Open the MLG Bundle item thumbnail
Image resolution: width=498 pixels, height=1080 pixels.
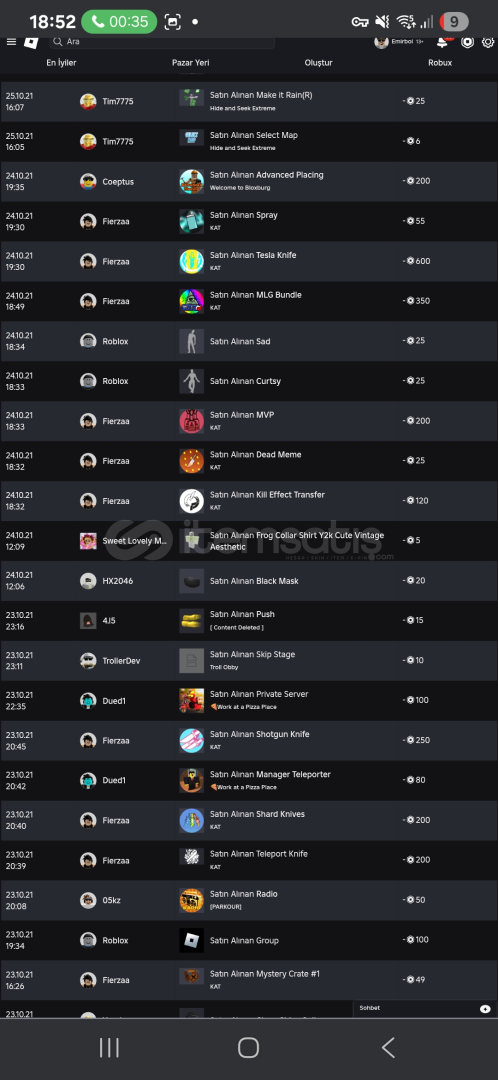click(x=191, y=302)
